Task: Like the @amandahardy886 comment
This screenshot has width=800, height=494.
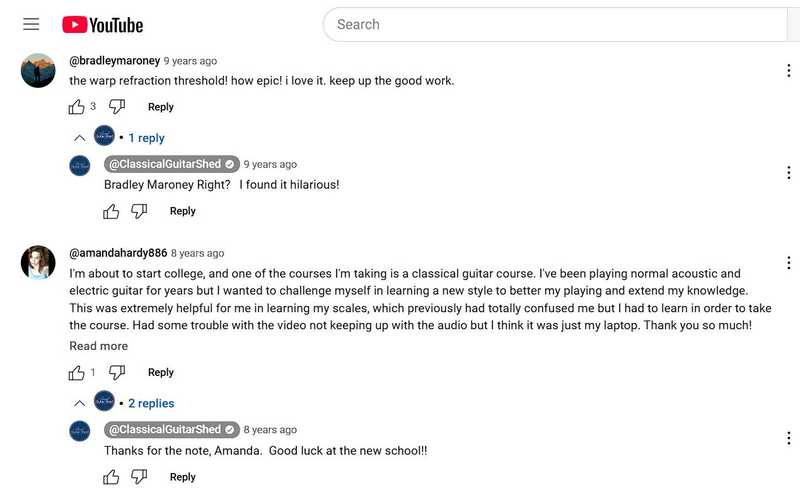Action: click(x=77, y=373)
